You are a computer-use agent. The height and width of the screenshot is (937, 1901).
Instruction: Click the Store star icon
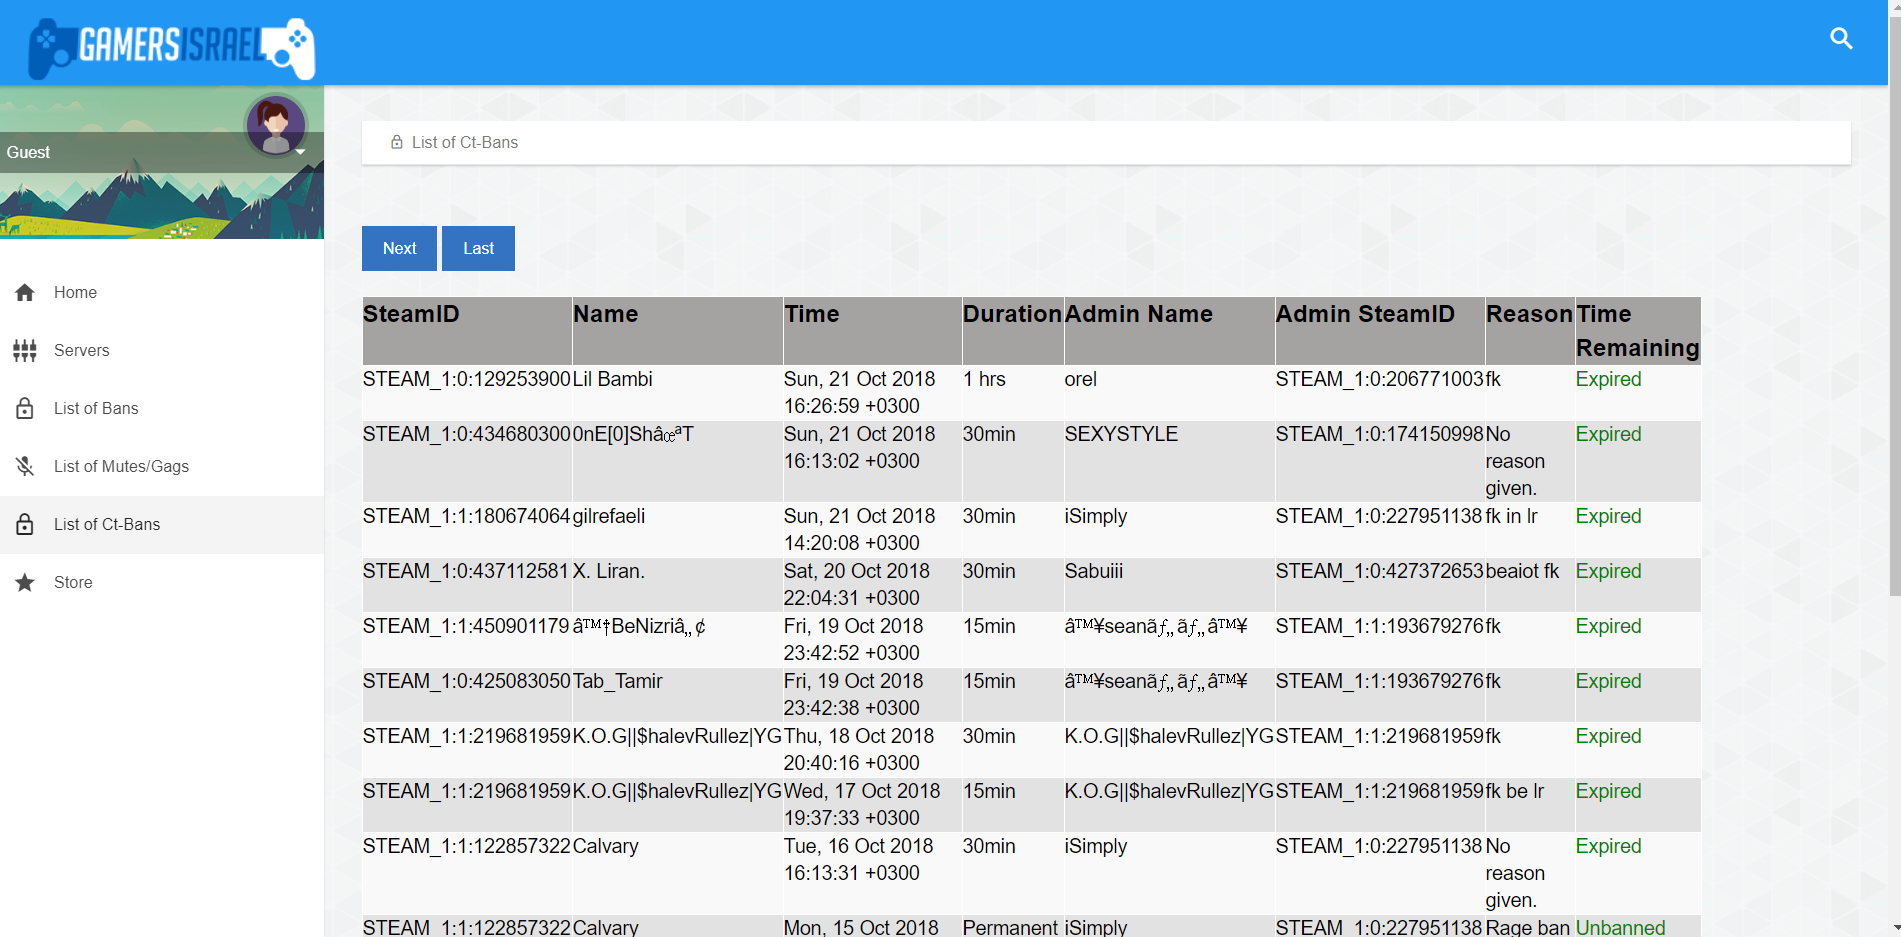[x=25, y=583]
